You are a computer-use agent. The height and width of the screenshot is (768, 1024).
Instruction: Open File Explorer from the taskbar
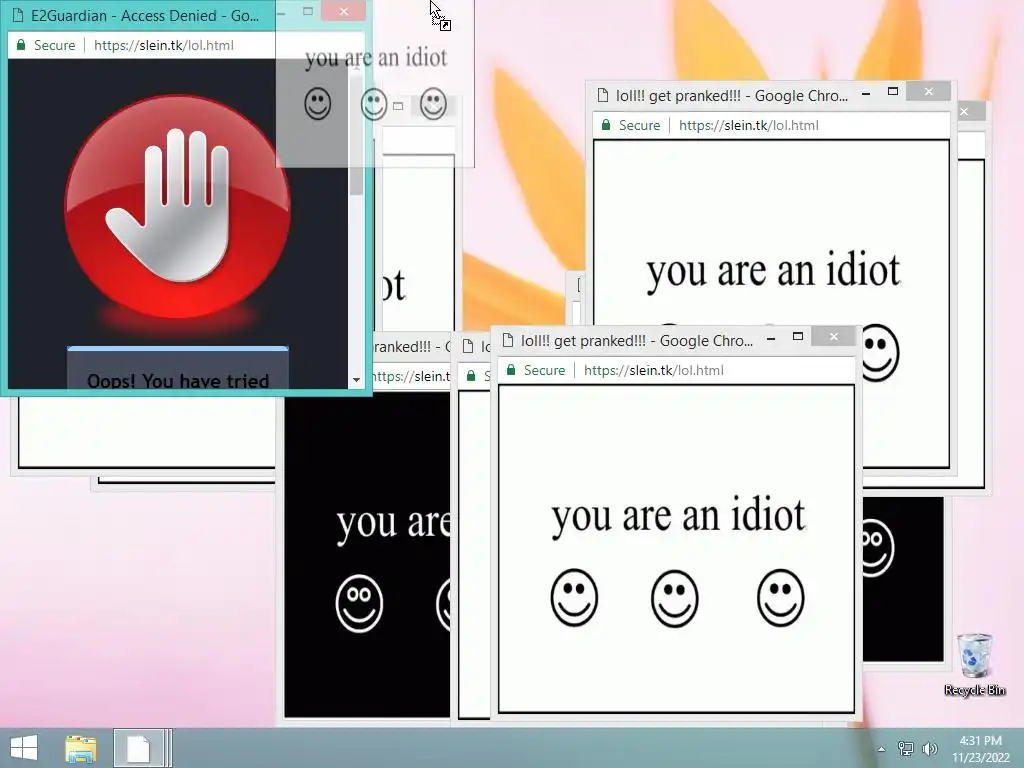tap(80, 748)
